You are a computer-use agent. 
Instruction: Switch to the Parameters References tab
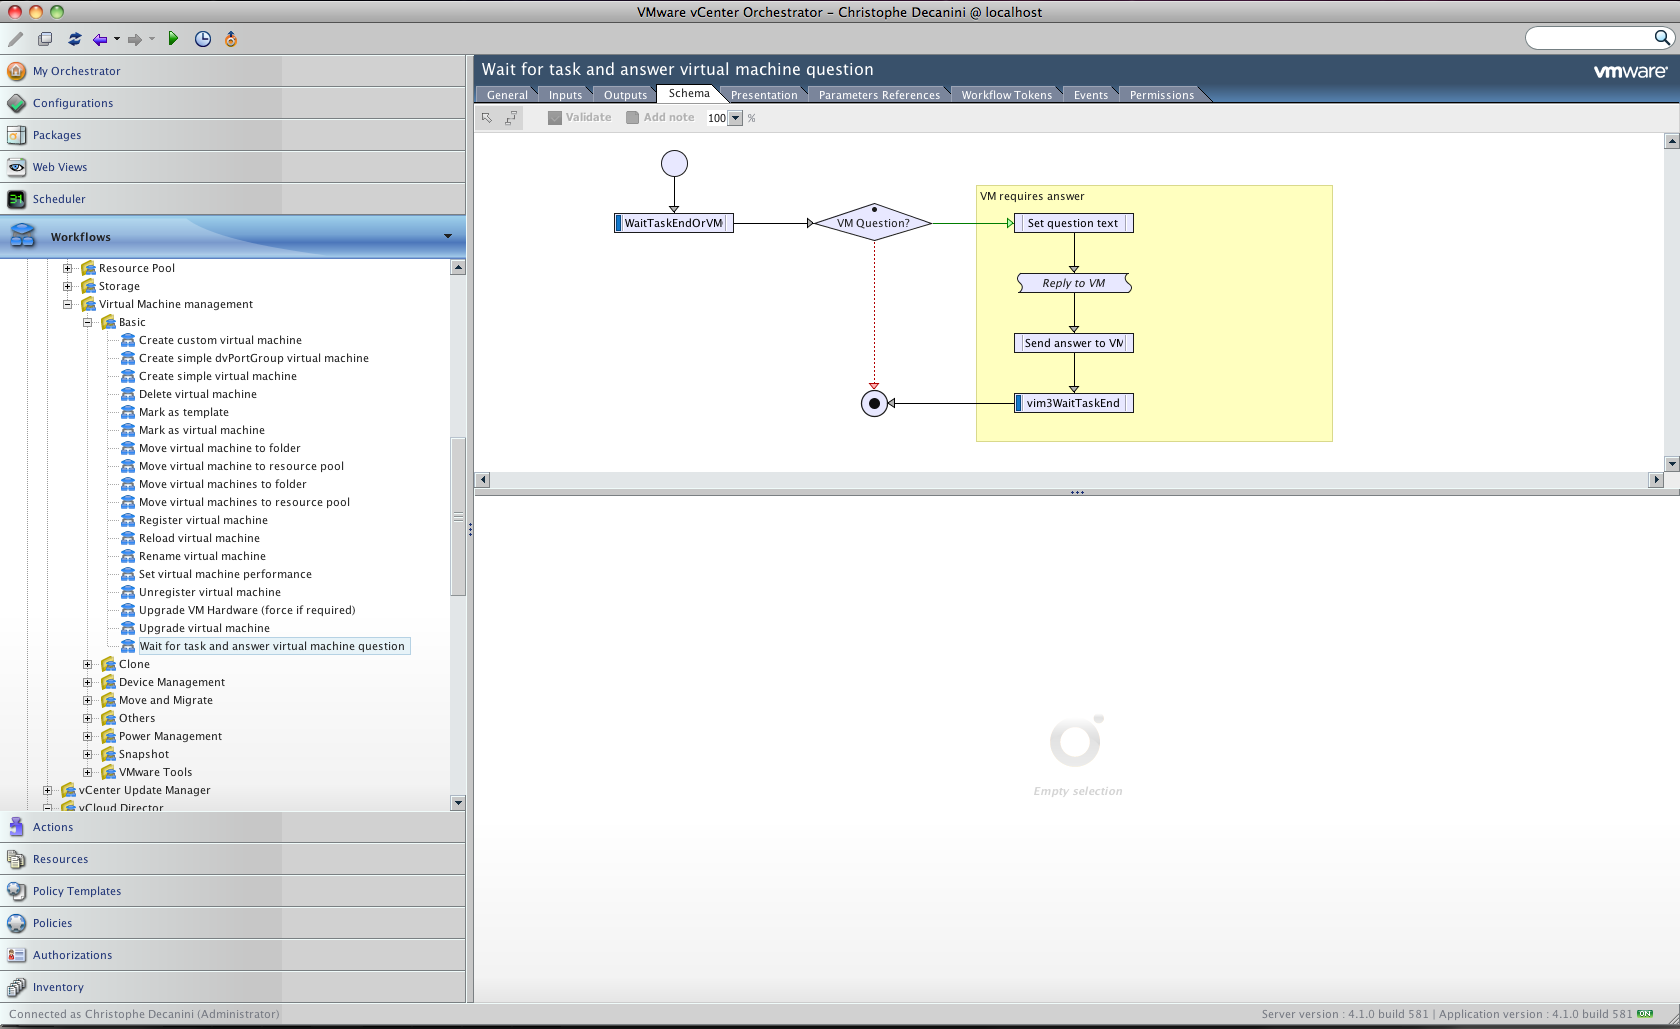(x=879, y=95)
